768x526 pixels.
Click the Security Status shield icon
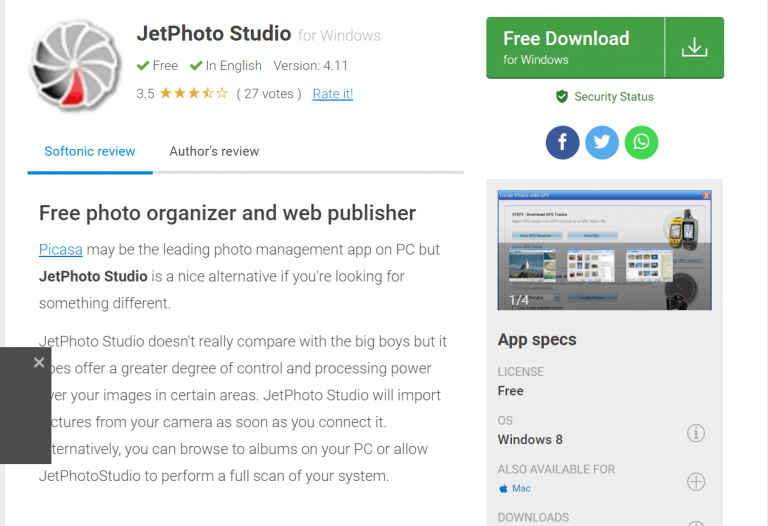click(562, 97)
